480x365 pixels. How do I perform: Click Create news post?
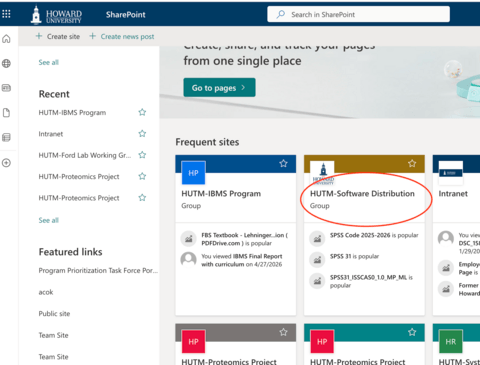122,36
